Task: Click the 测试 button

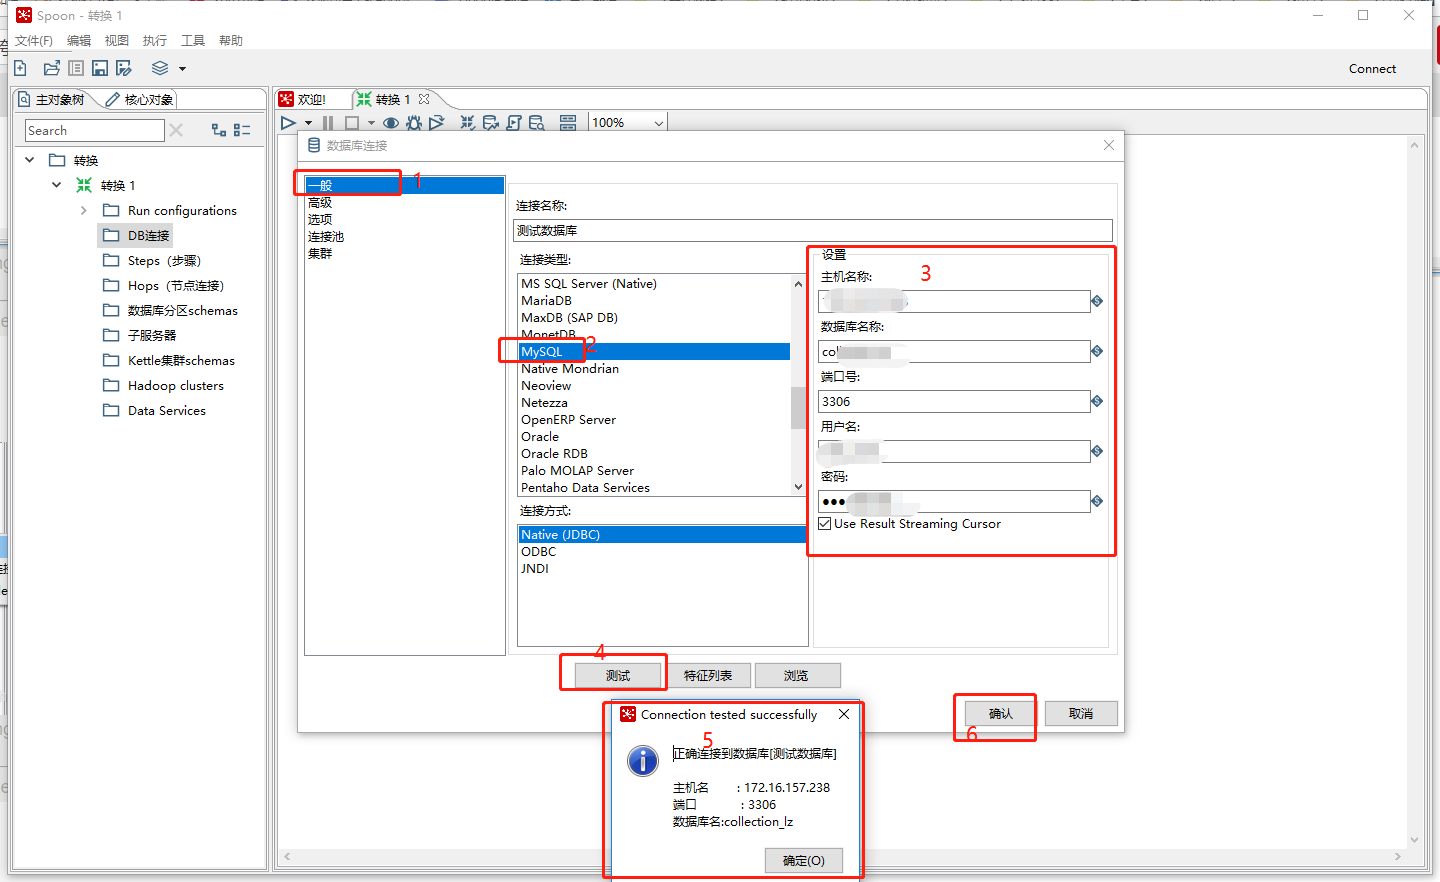Action: tap(618, 675)
